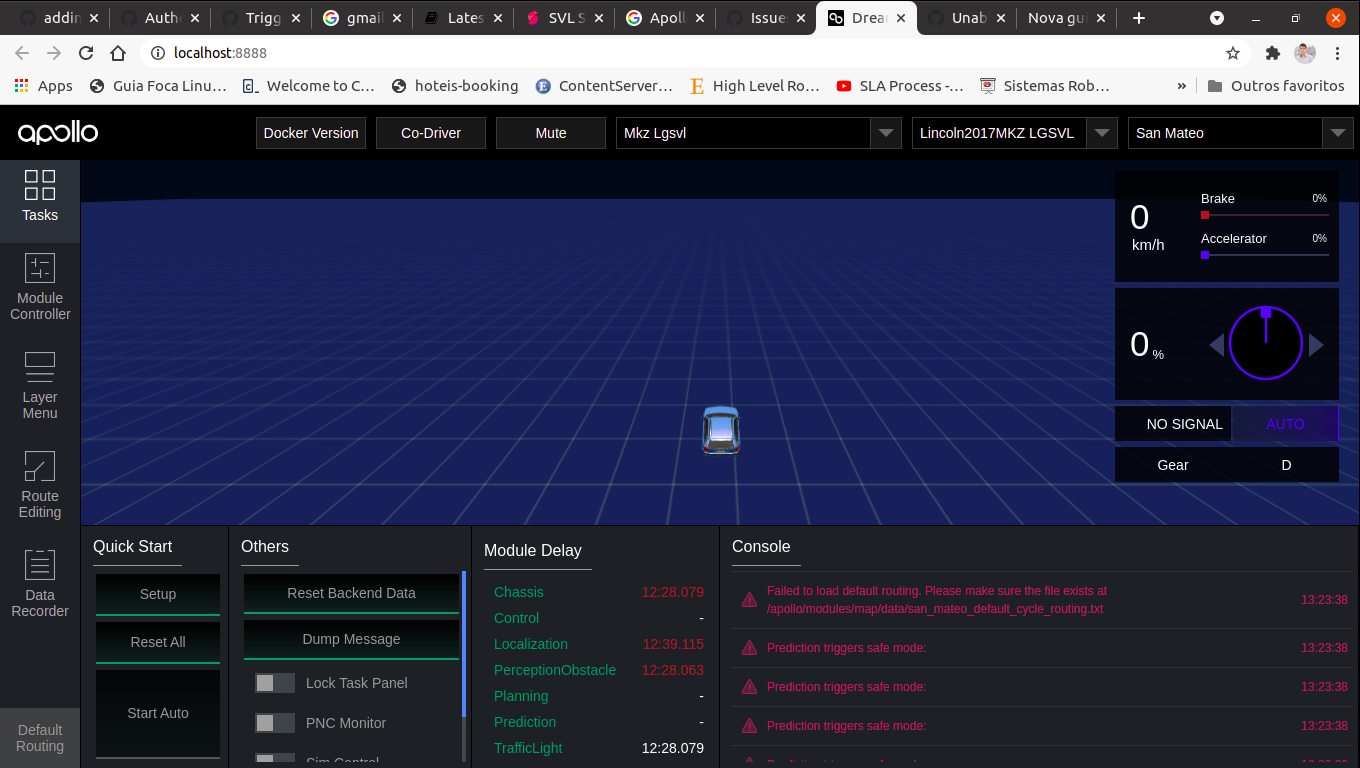The width and height of the screenshot is (1360, 768).
Task: Expand the Lincoln2017MKZ LGSVL vehicle selector
Action: (1101, 131)
